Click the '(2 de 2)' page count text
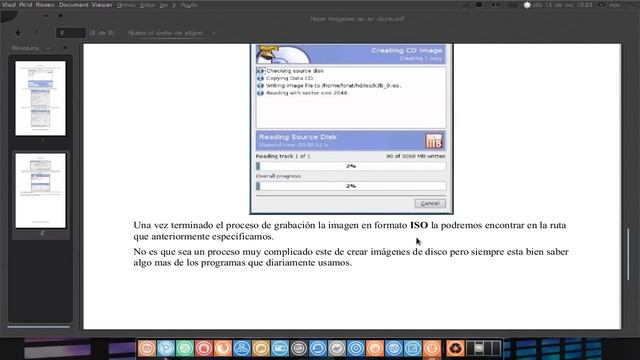Viewport: 640px width, 360px height. pos(102,33)
